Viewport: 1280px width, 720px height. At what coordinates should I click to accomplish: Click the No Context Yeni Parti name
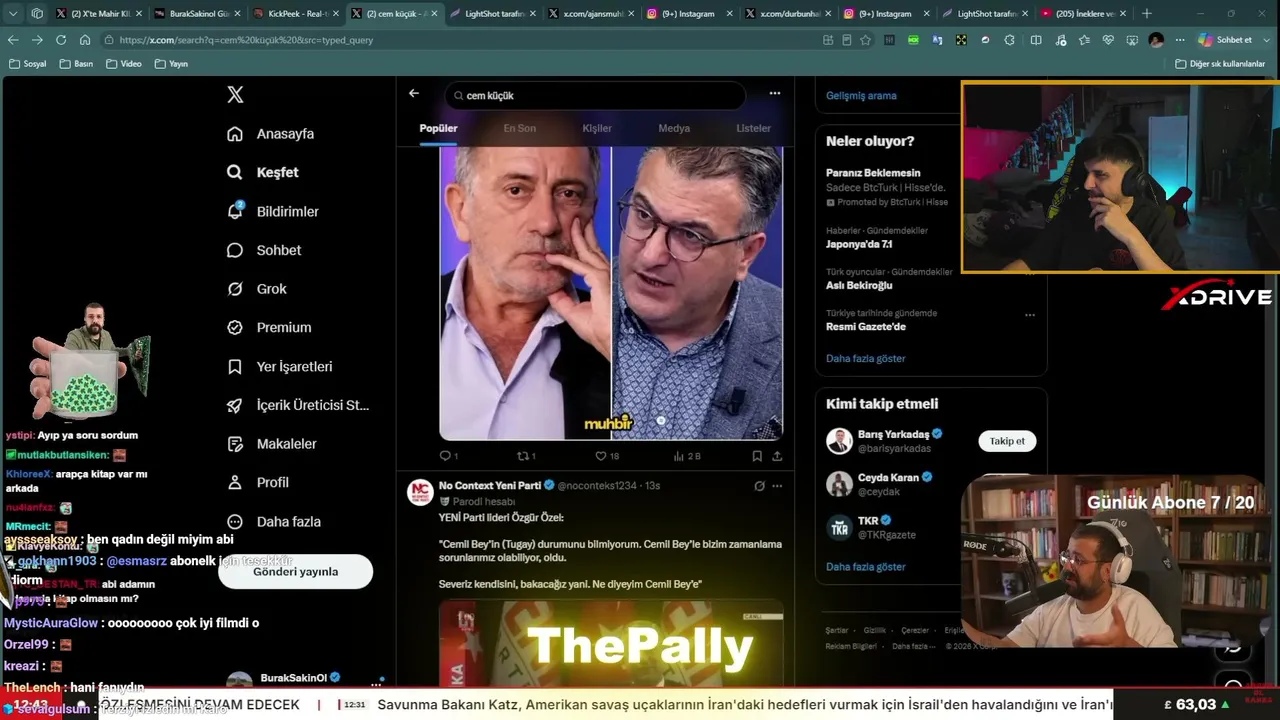click(490, 485)
